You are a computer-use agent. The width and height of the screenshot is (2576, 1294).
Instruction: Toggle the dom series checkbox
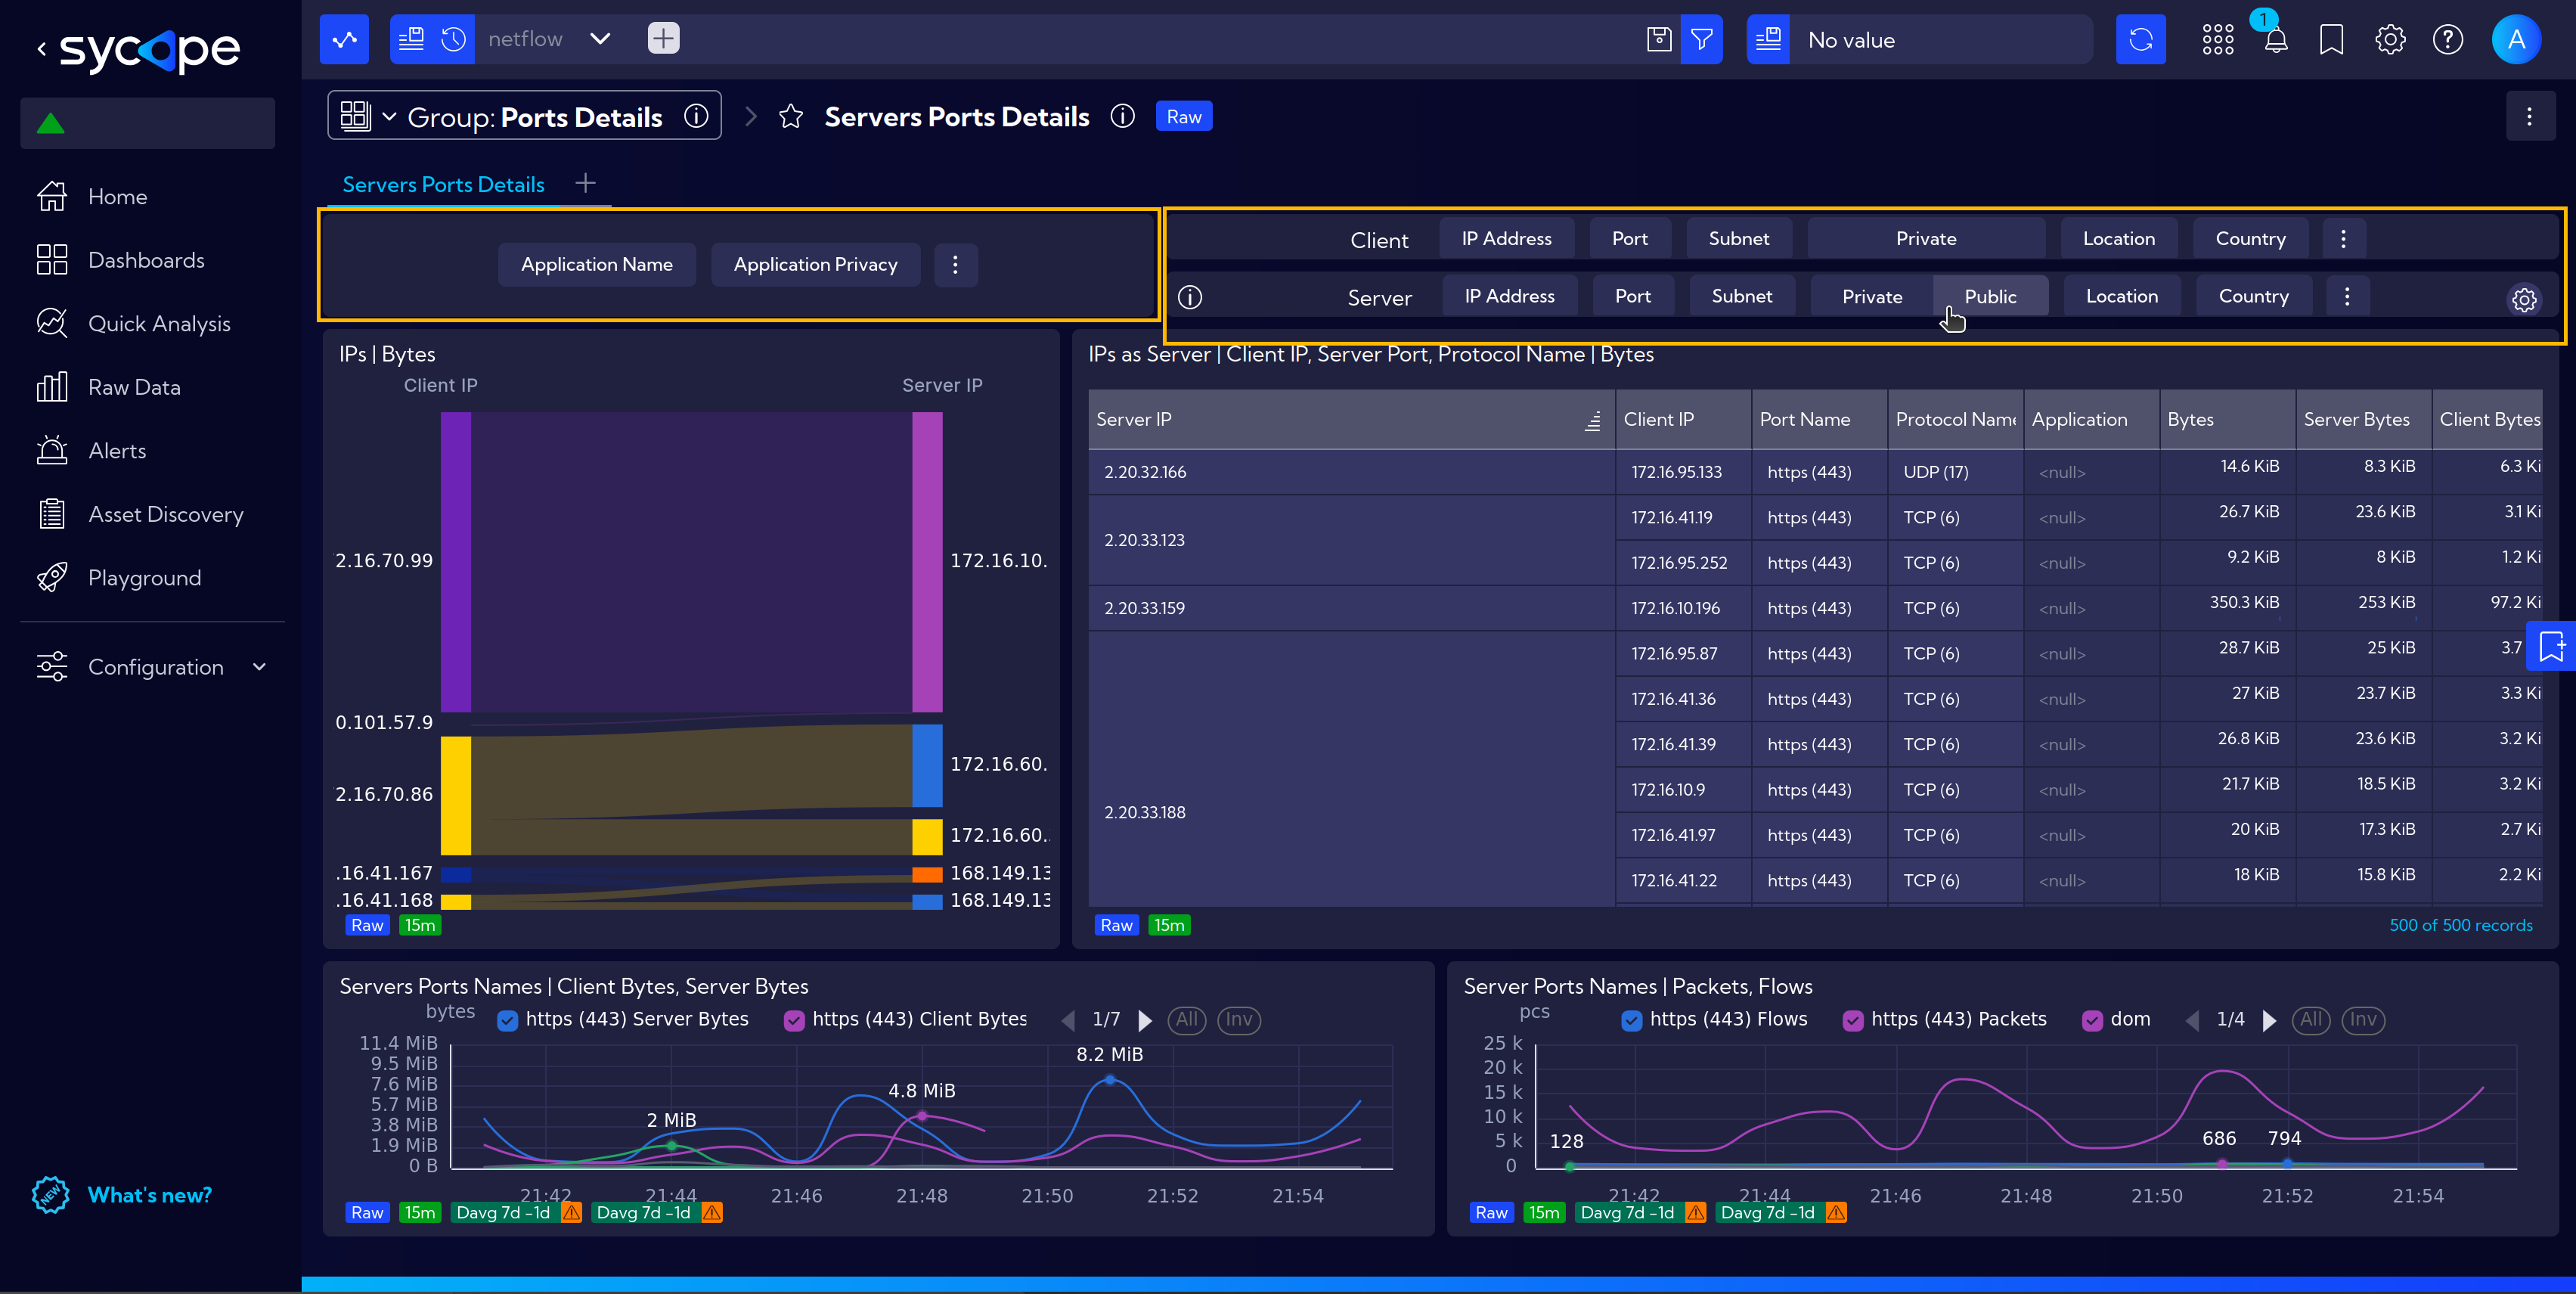pyautogui.click(x=2092, y=1021)
